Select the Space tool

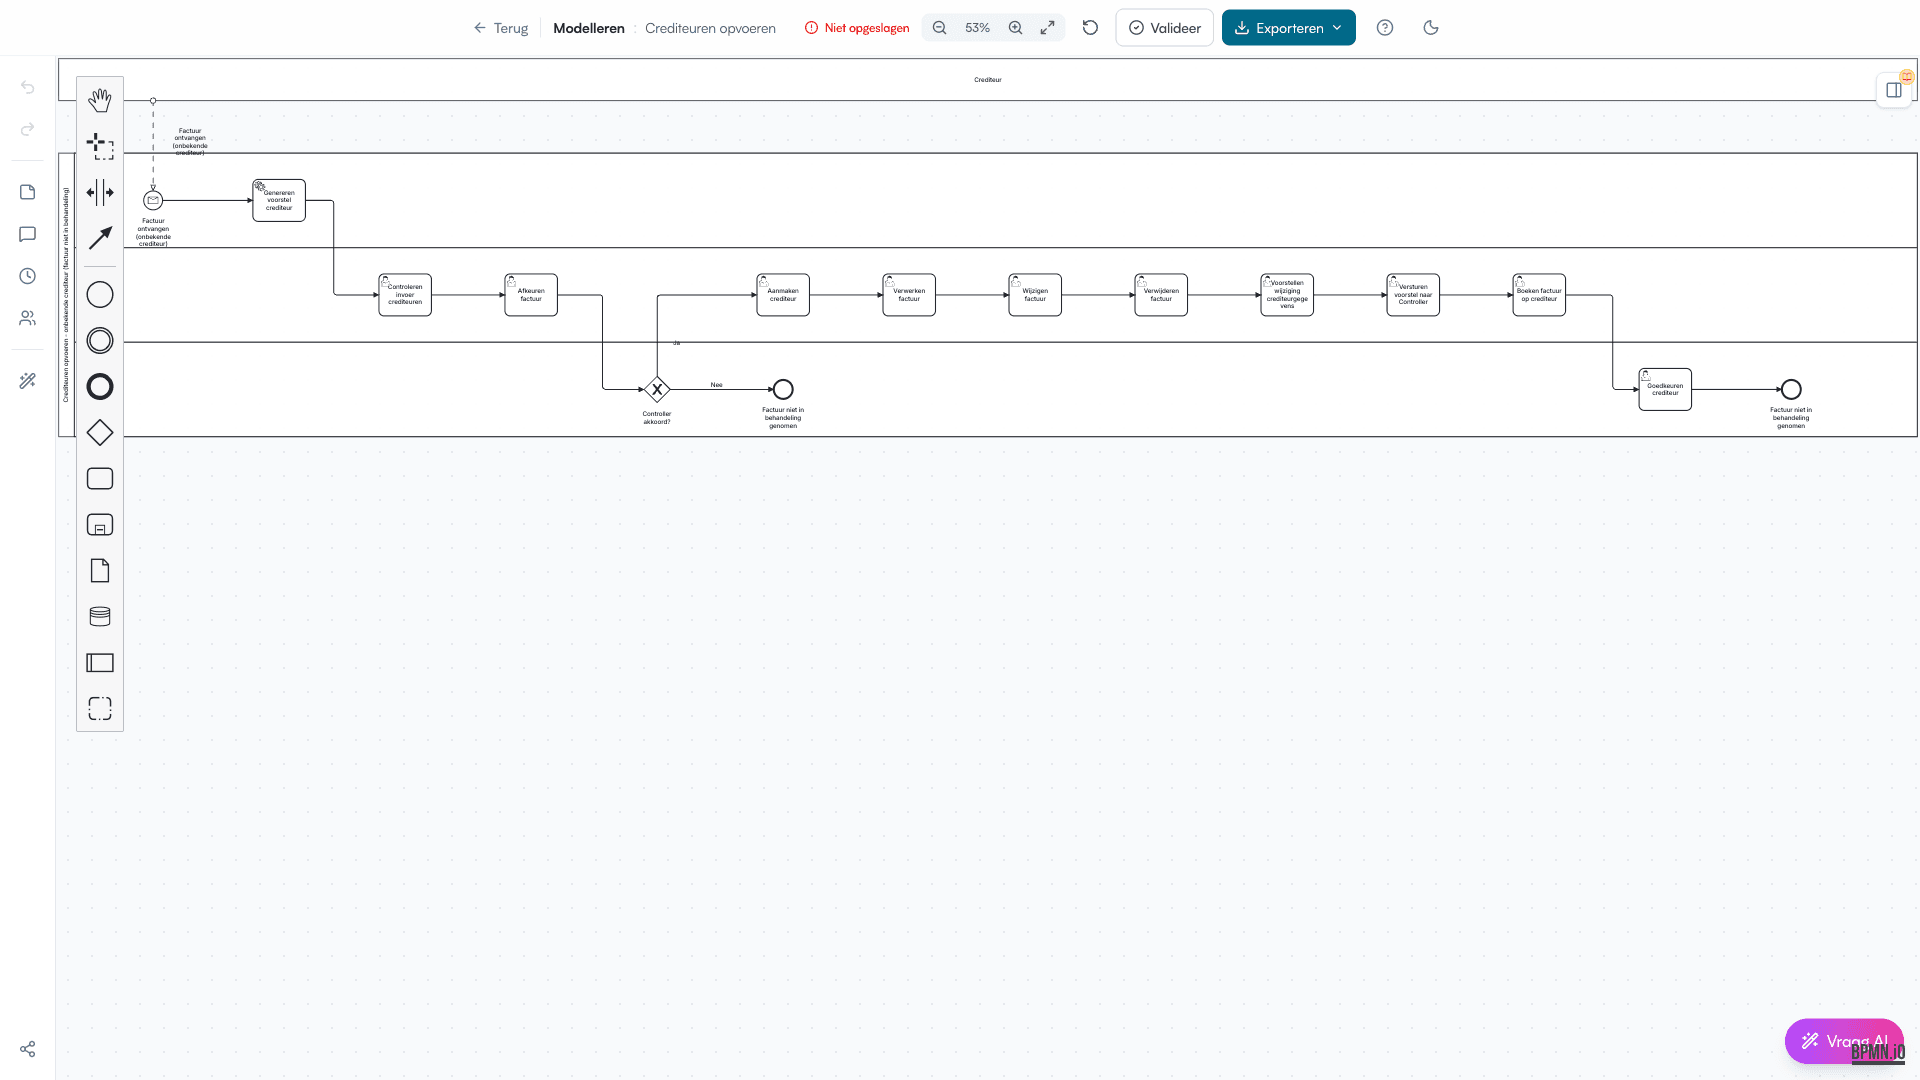[100, 194]
